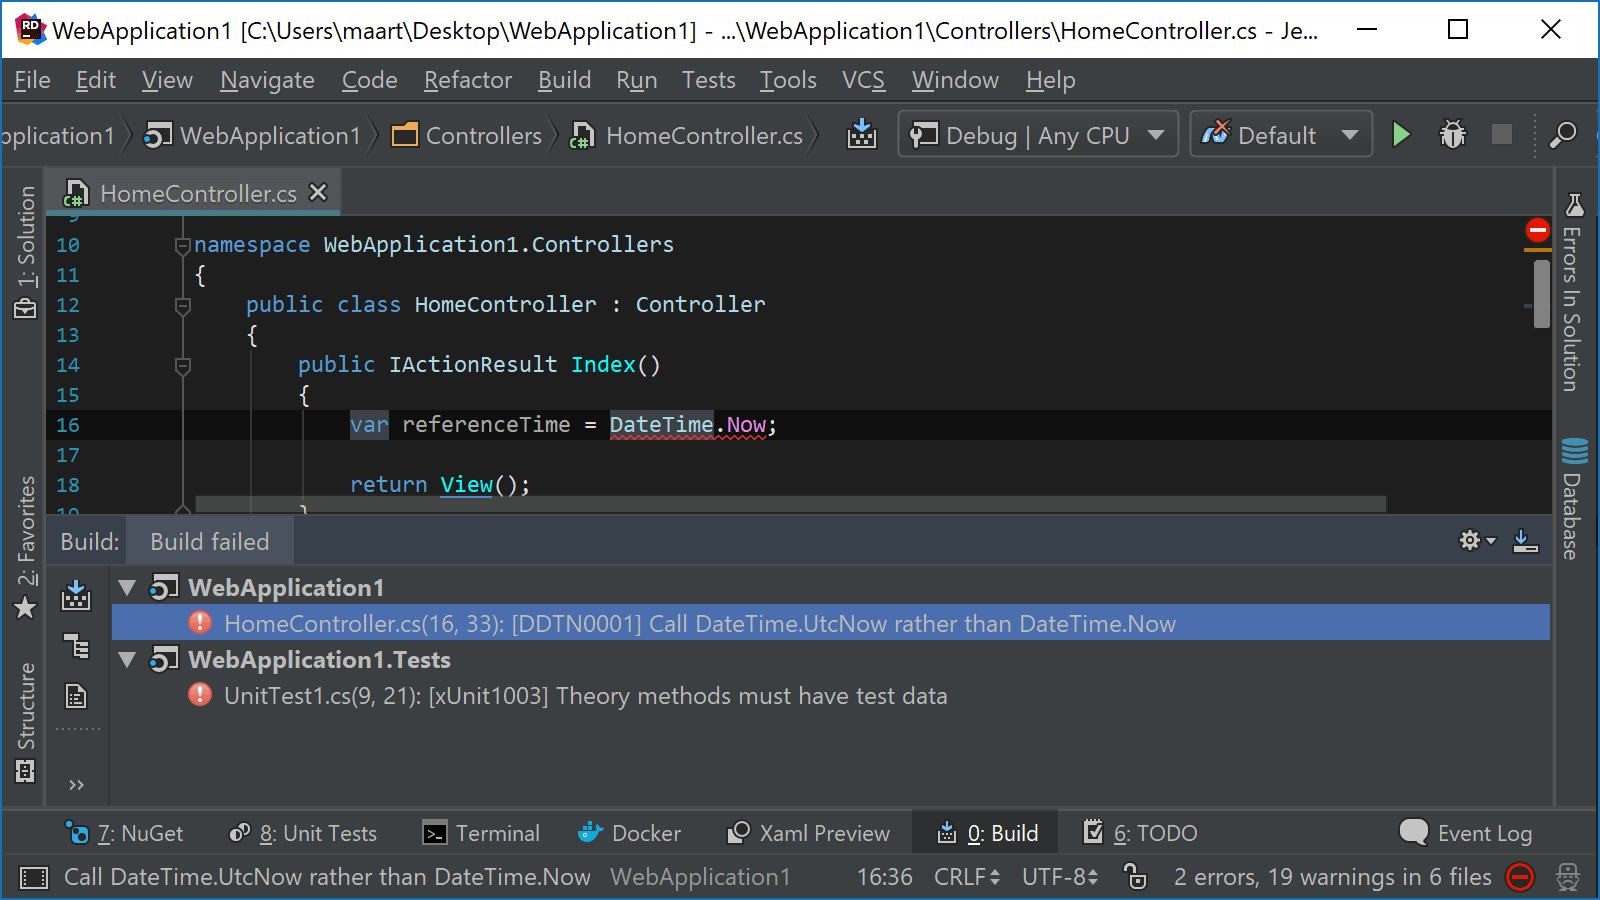The height and width of the screenshot is (900, 1600).
Task: Open the Solution tool window sidebar tab
Action: [26, 252]
